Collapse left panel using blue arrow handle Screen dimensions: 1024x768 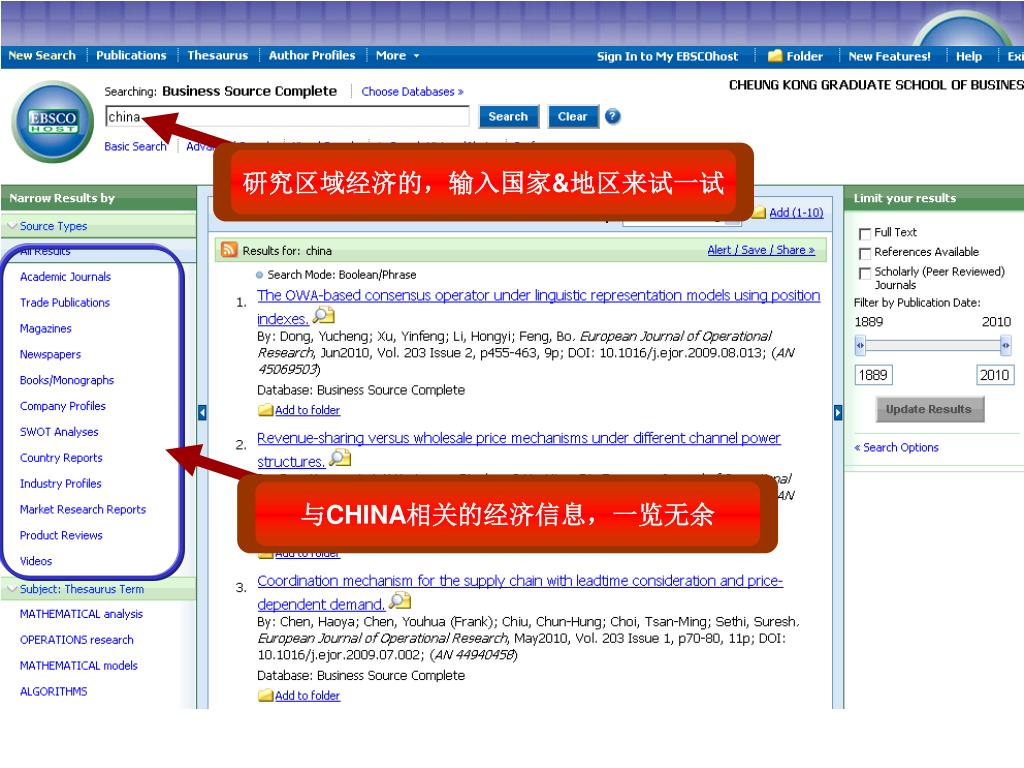[202, 413]
